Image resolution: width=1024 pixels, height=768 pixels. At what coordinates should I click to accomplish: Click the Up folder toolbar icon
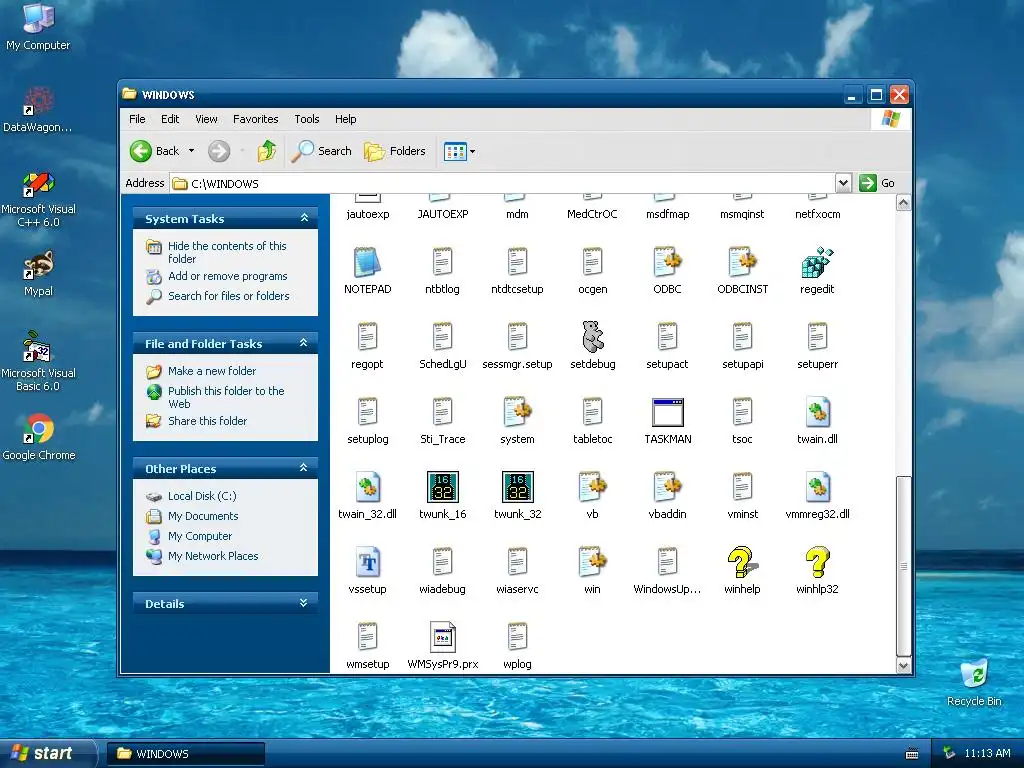point(266,151)
